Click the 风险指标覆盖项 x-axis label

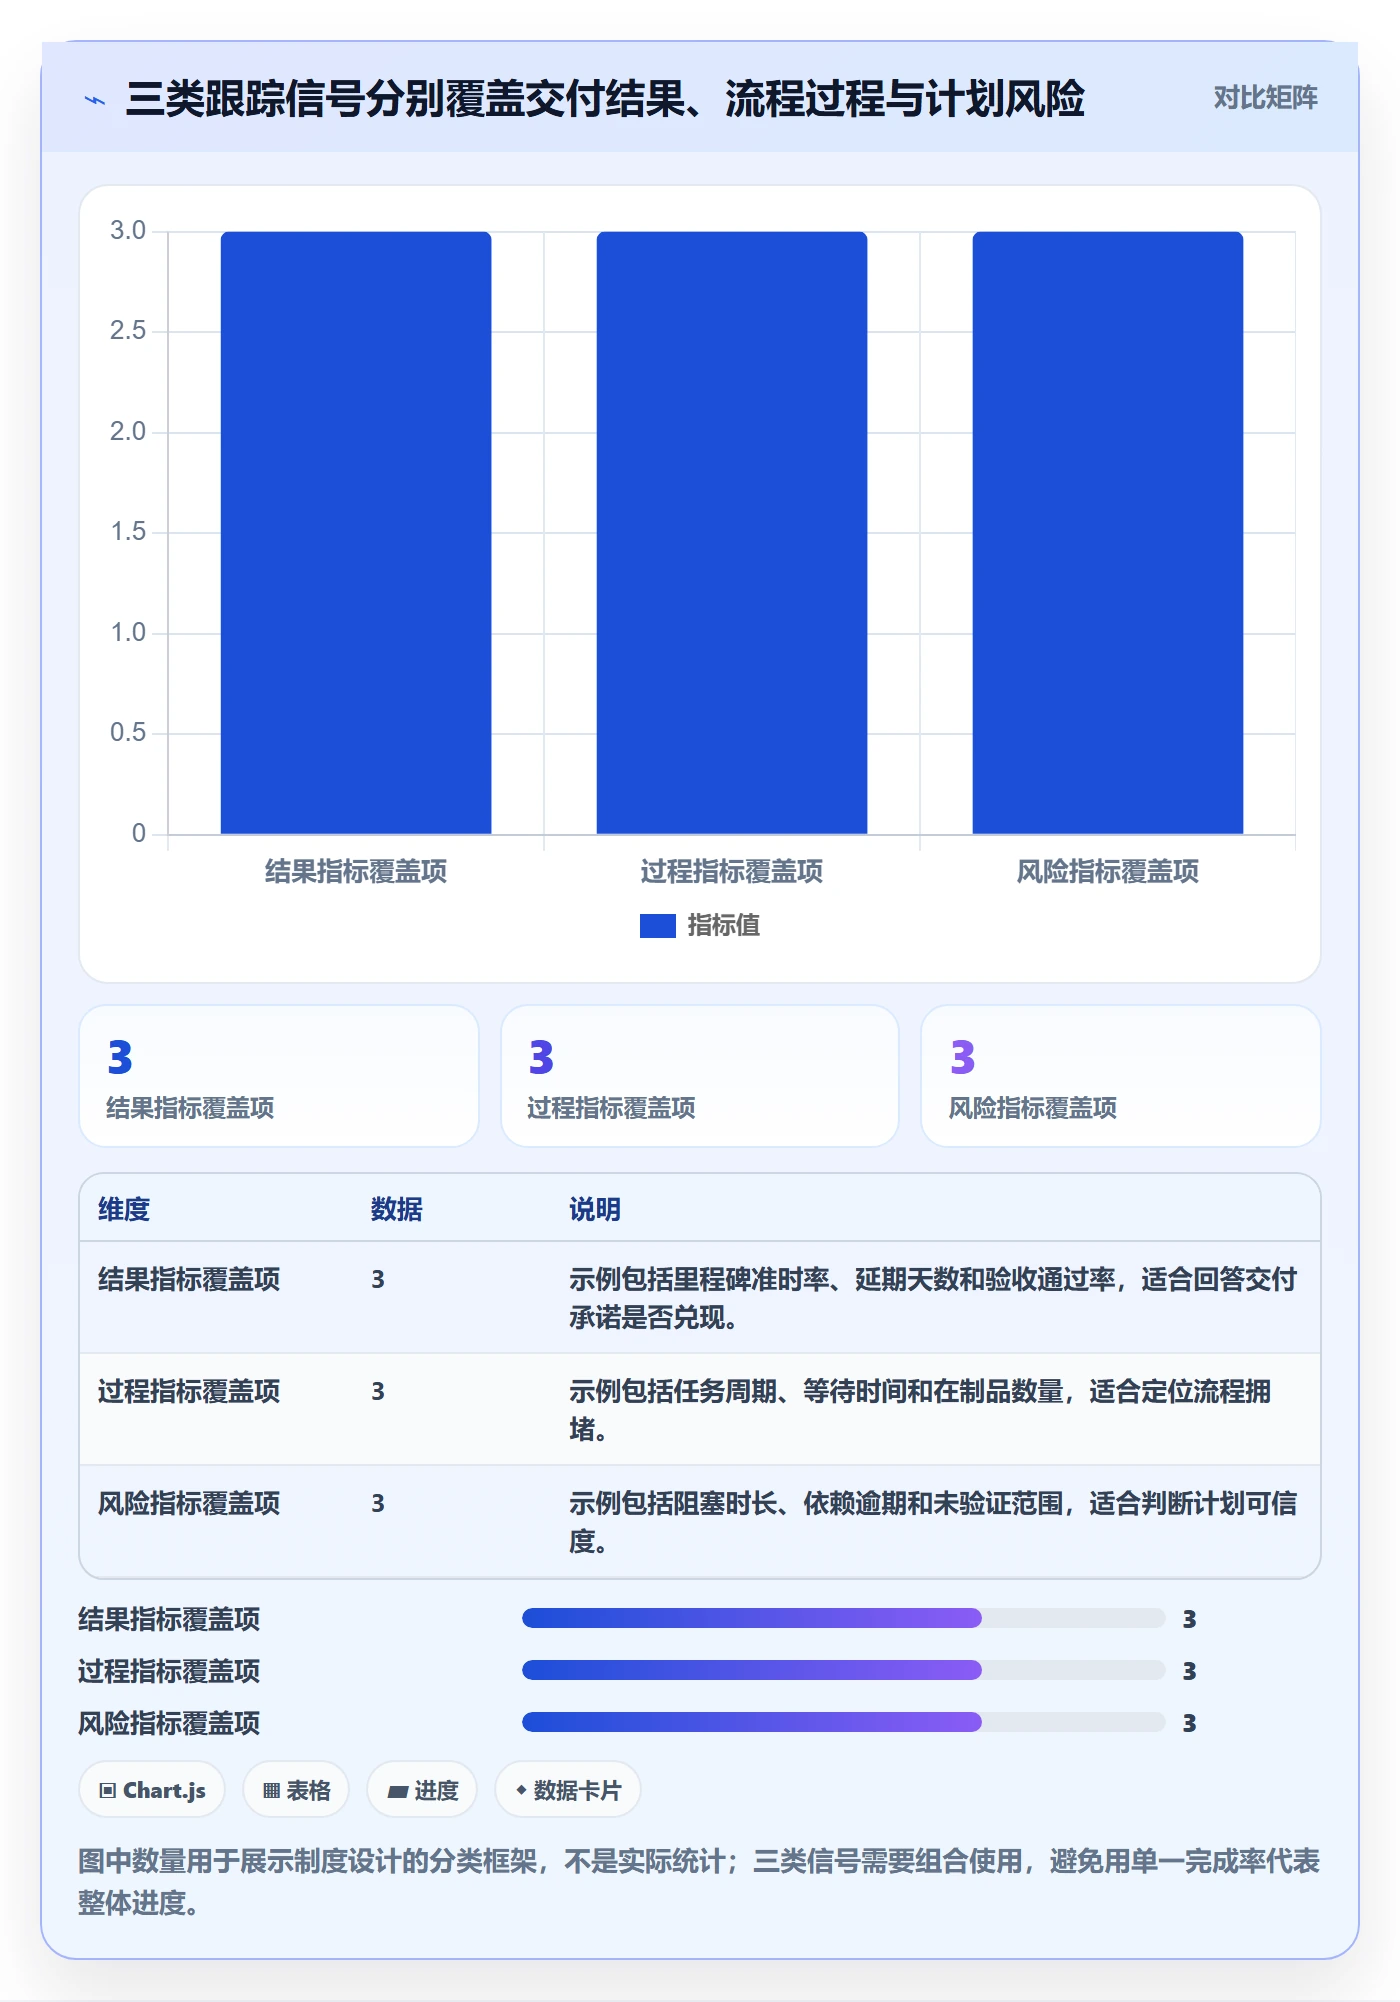(1108, 872)
